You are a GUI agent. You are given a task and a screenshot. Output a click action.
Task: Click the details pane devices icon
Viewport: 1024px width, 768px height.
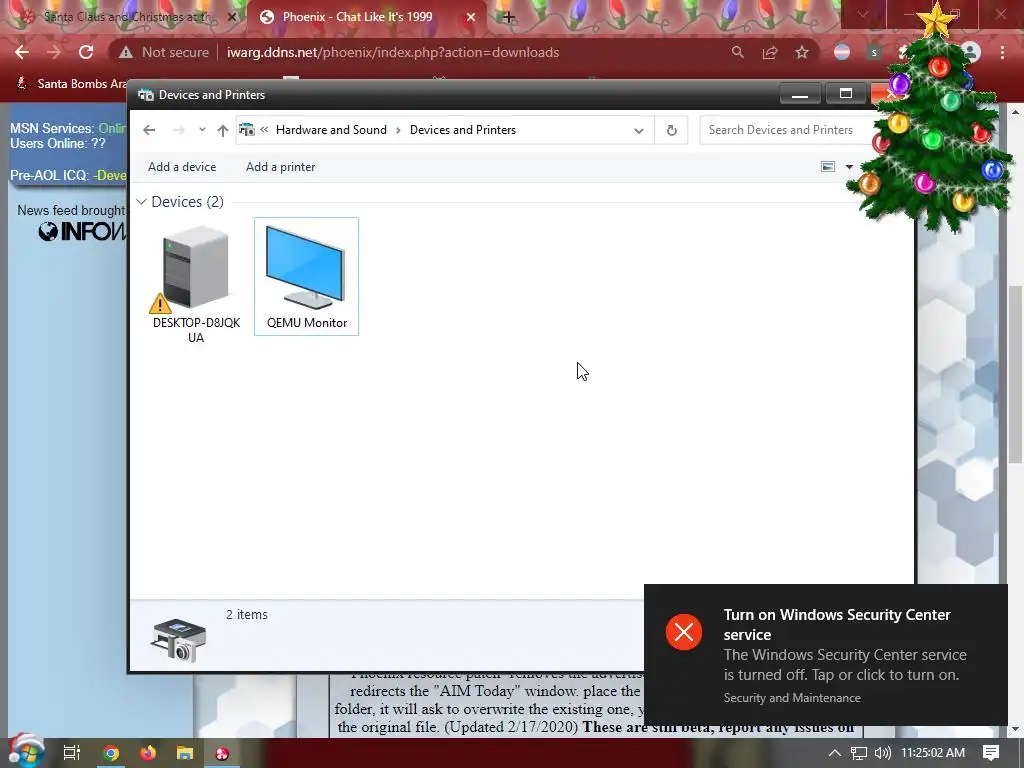pyautogui.click(x=178, y=639)
